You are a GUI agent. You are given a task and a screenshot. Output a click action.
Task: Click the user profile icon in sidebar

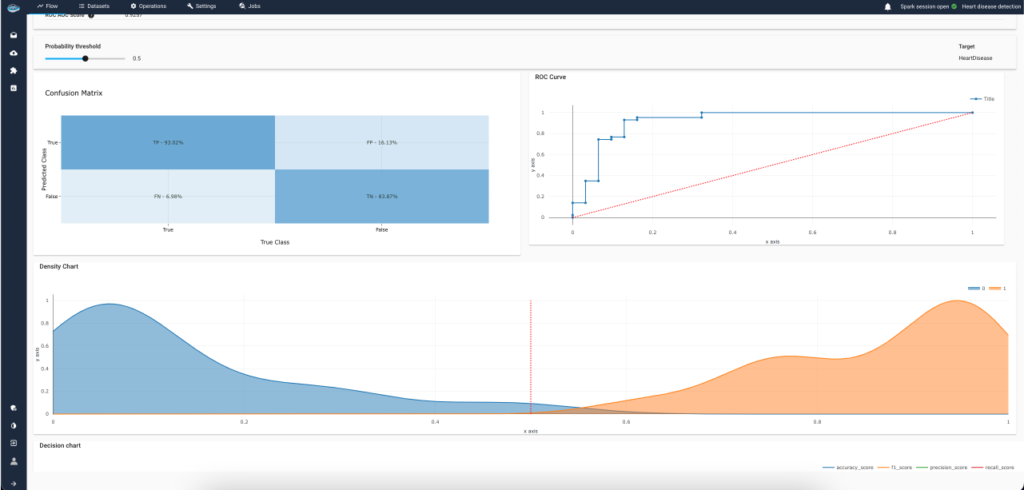pos(13,461)
